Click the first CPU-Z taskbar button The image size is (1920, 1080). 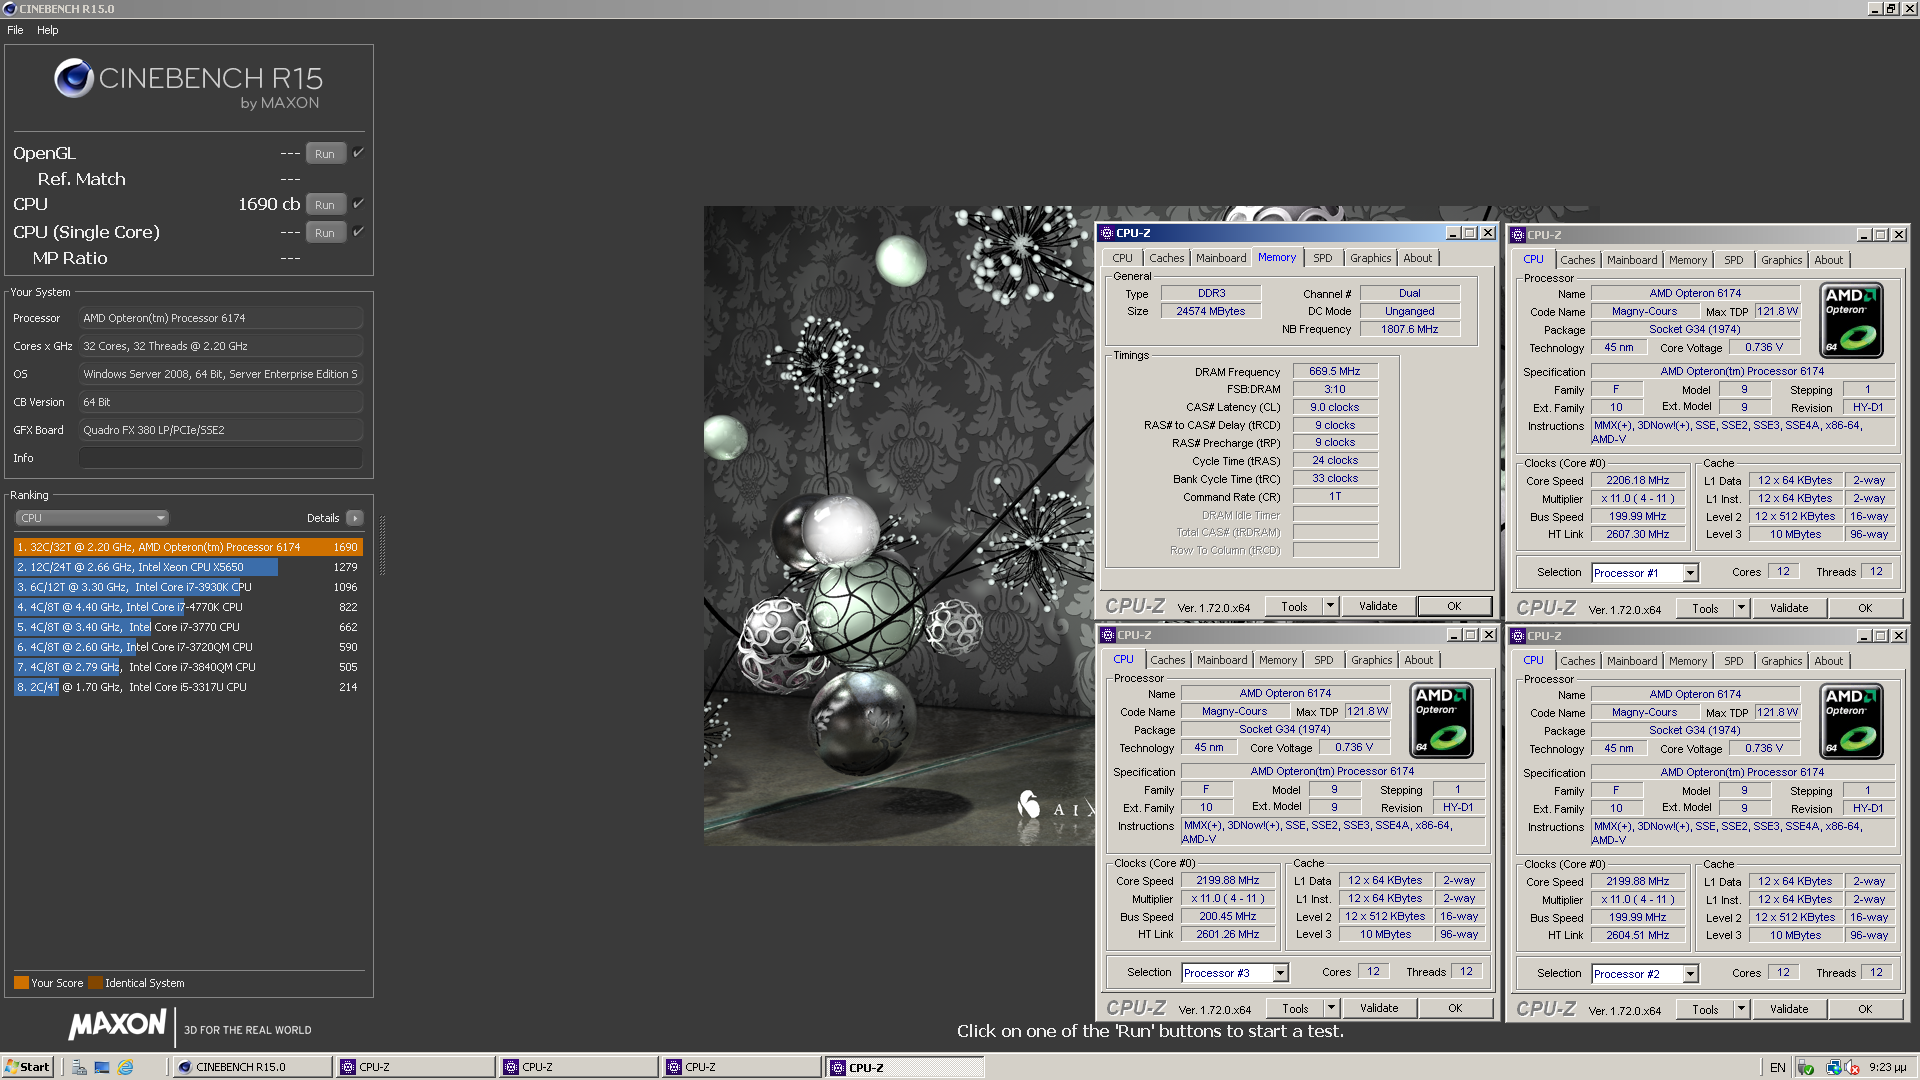point(416,1067)
